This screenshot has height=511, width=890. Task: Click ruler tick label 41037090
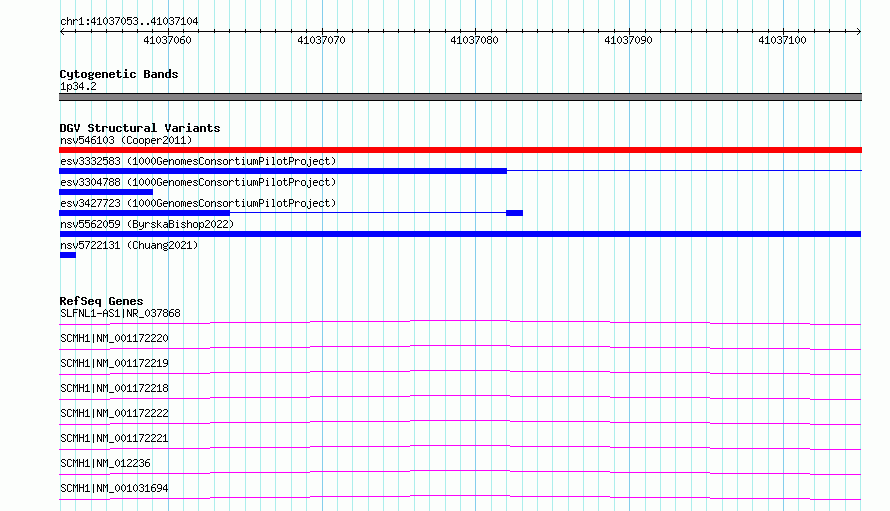[x=628, y=40]
